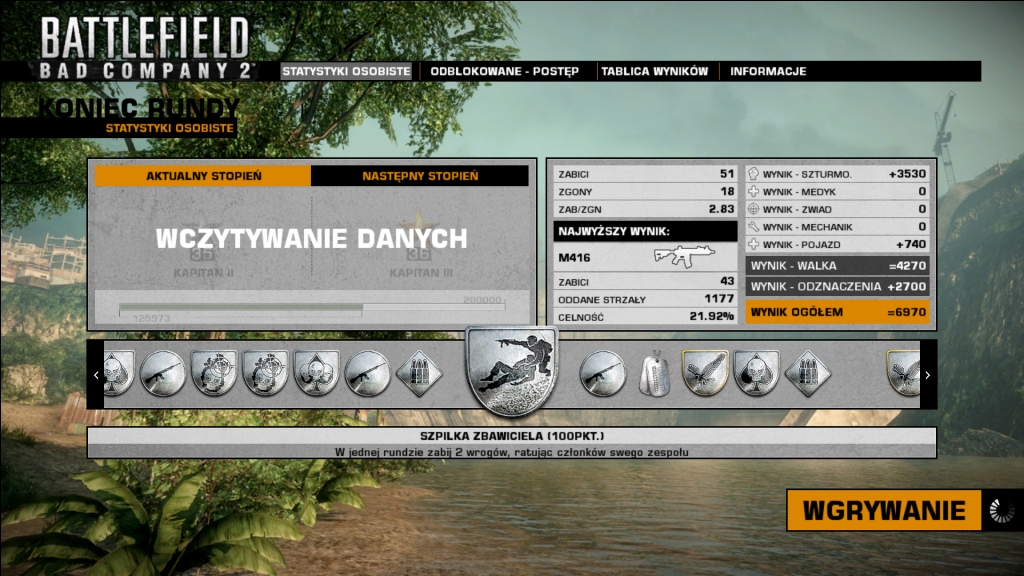Click the WYNIK - WALKA =4270 row
Image resolution: width=1024 pixels, height=576 pixels.
(837, 266)
